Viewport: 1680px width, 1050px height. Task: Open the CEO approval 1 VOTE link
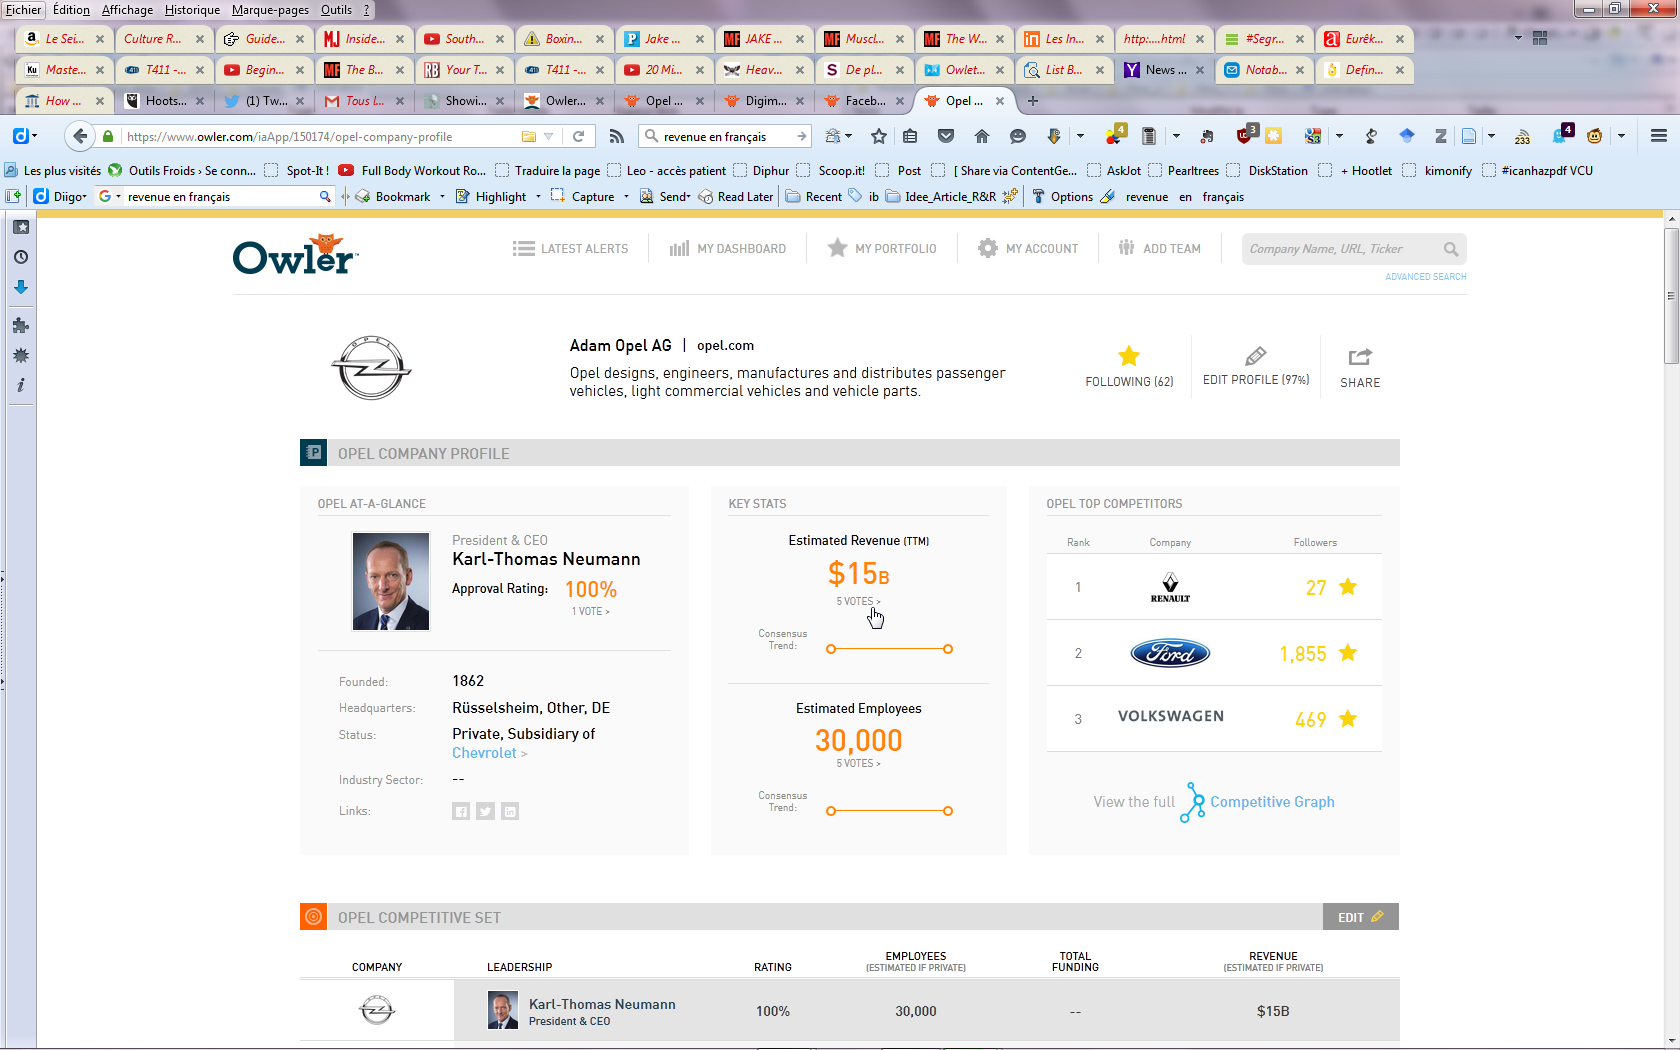[x=590, y=612]
